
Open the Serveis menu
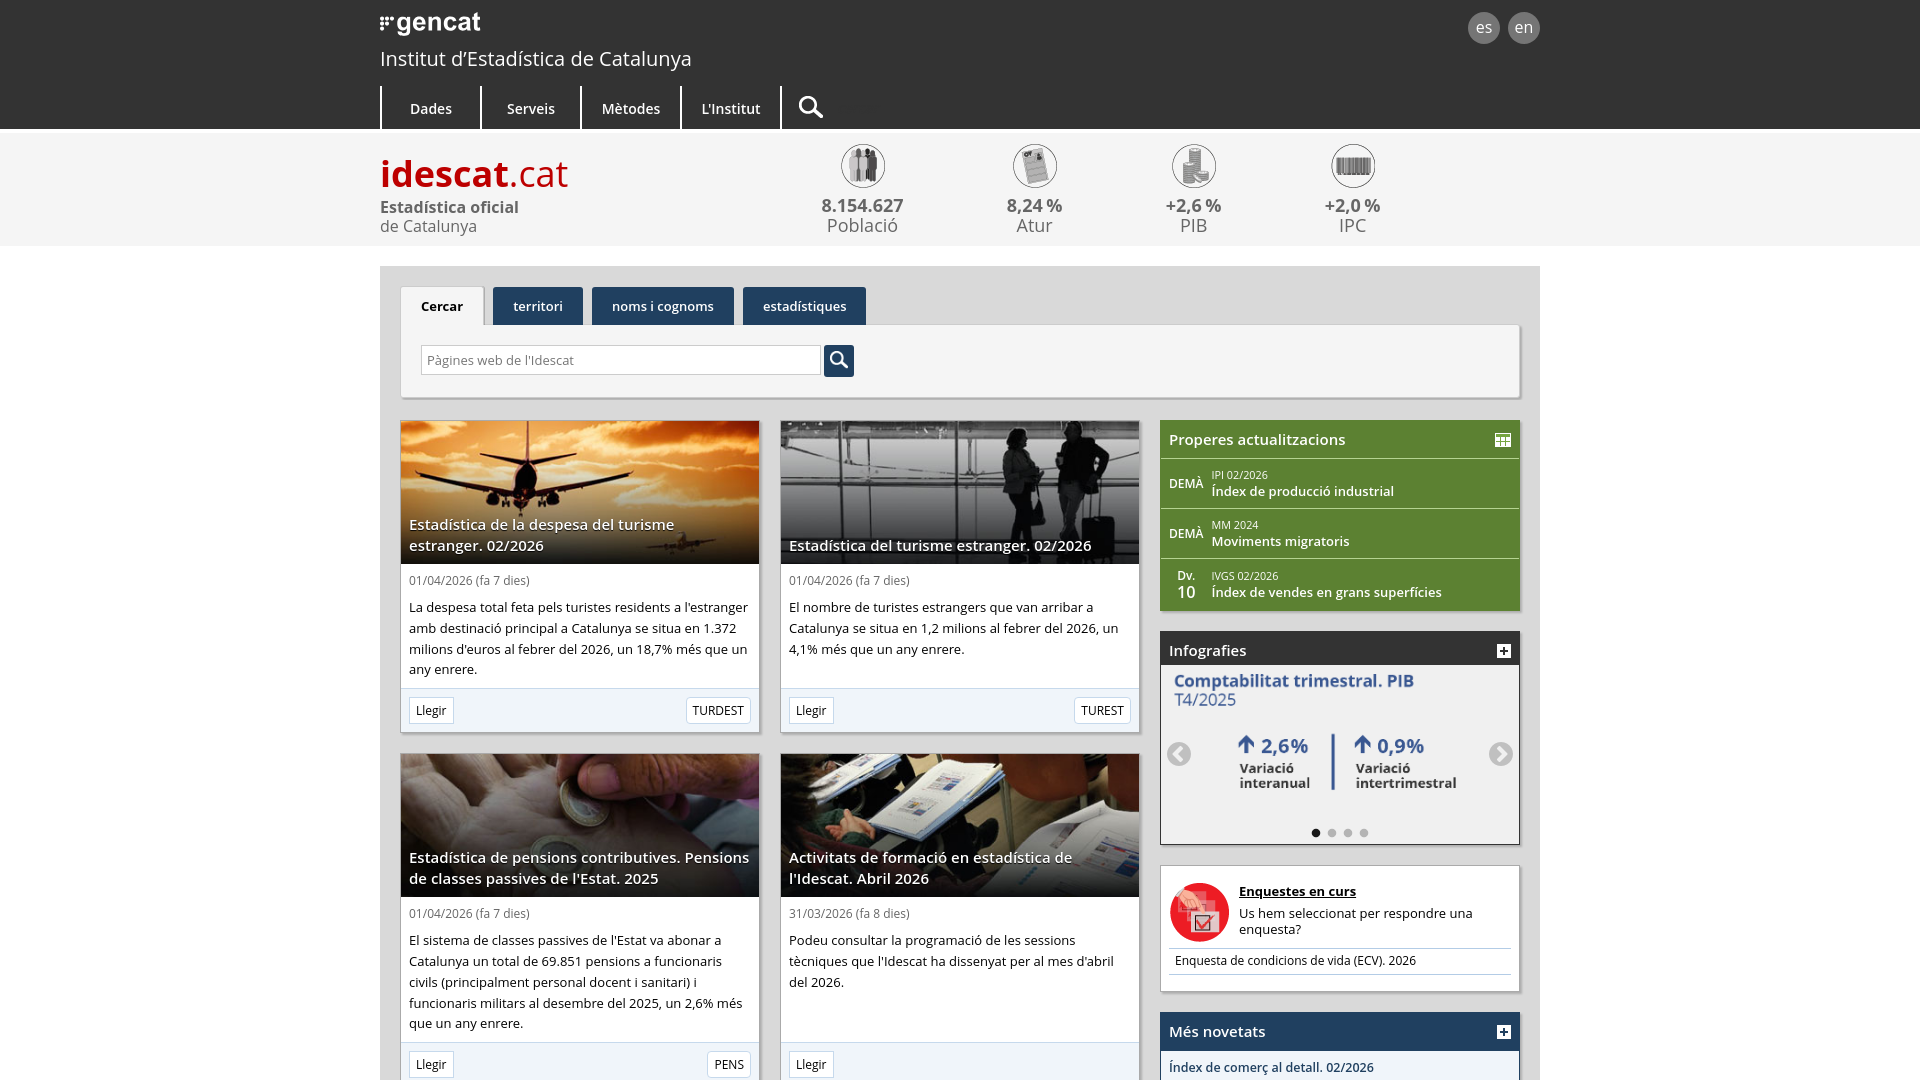531,108
